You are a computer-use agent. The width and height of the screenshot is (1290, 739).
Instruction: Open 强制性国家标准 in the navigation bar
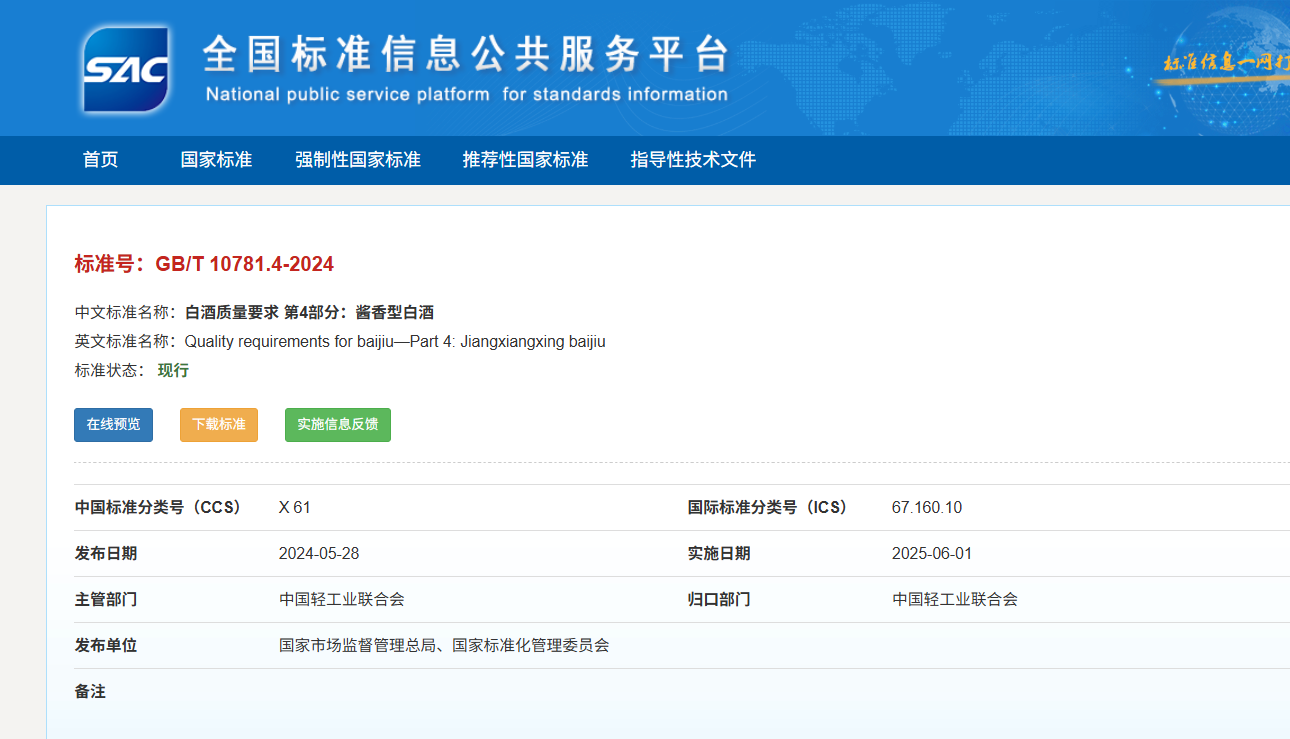coord(357,160)
